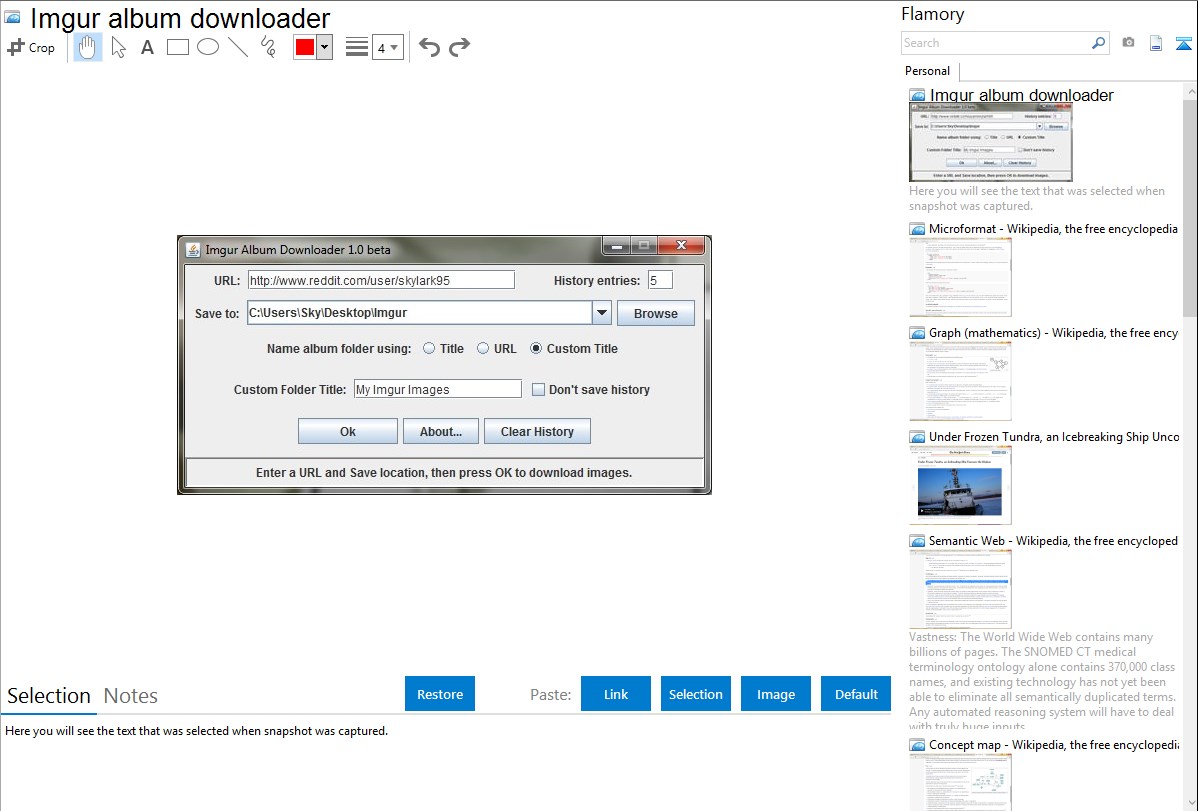
Task: Click icon beside Graph (mathematics) entry
Action: [917, 333]
